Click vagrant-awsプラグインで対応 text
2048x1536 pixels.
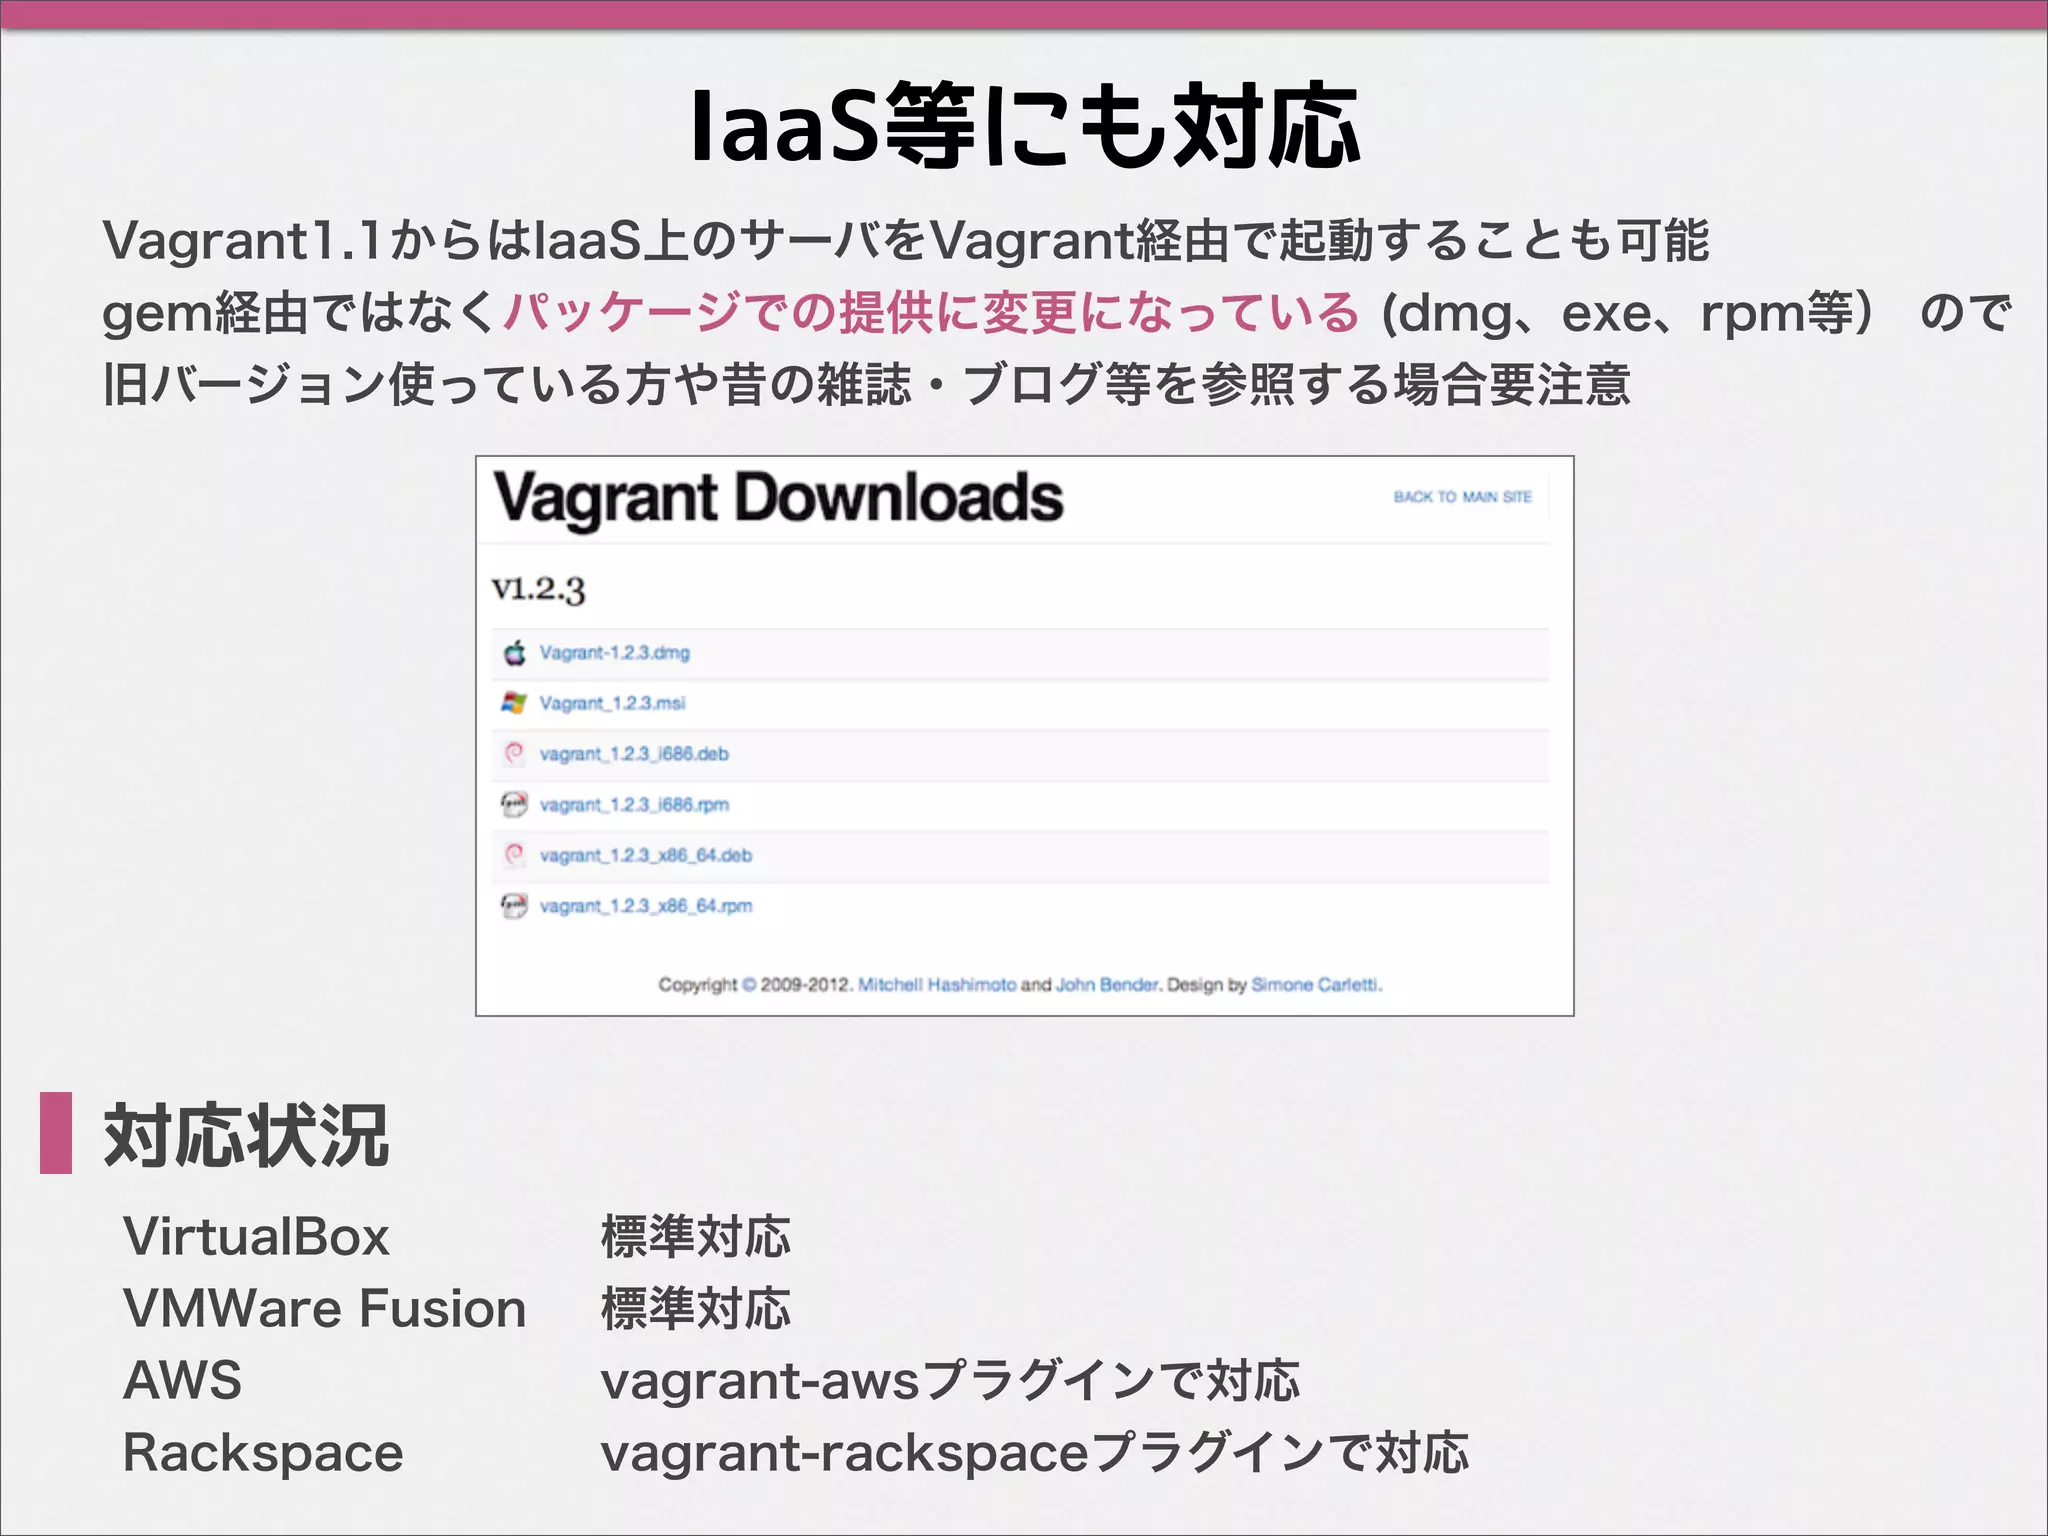coord(950,1381)
